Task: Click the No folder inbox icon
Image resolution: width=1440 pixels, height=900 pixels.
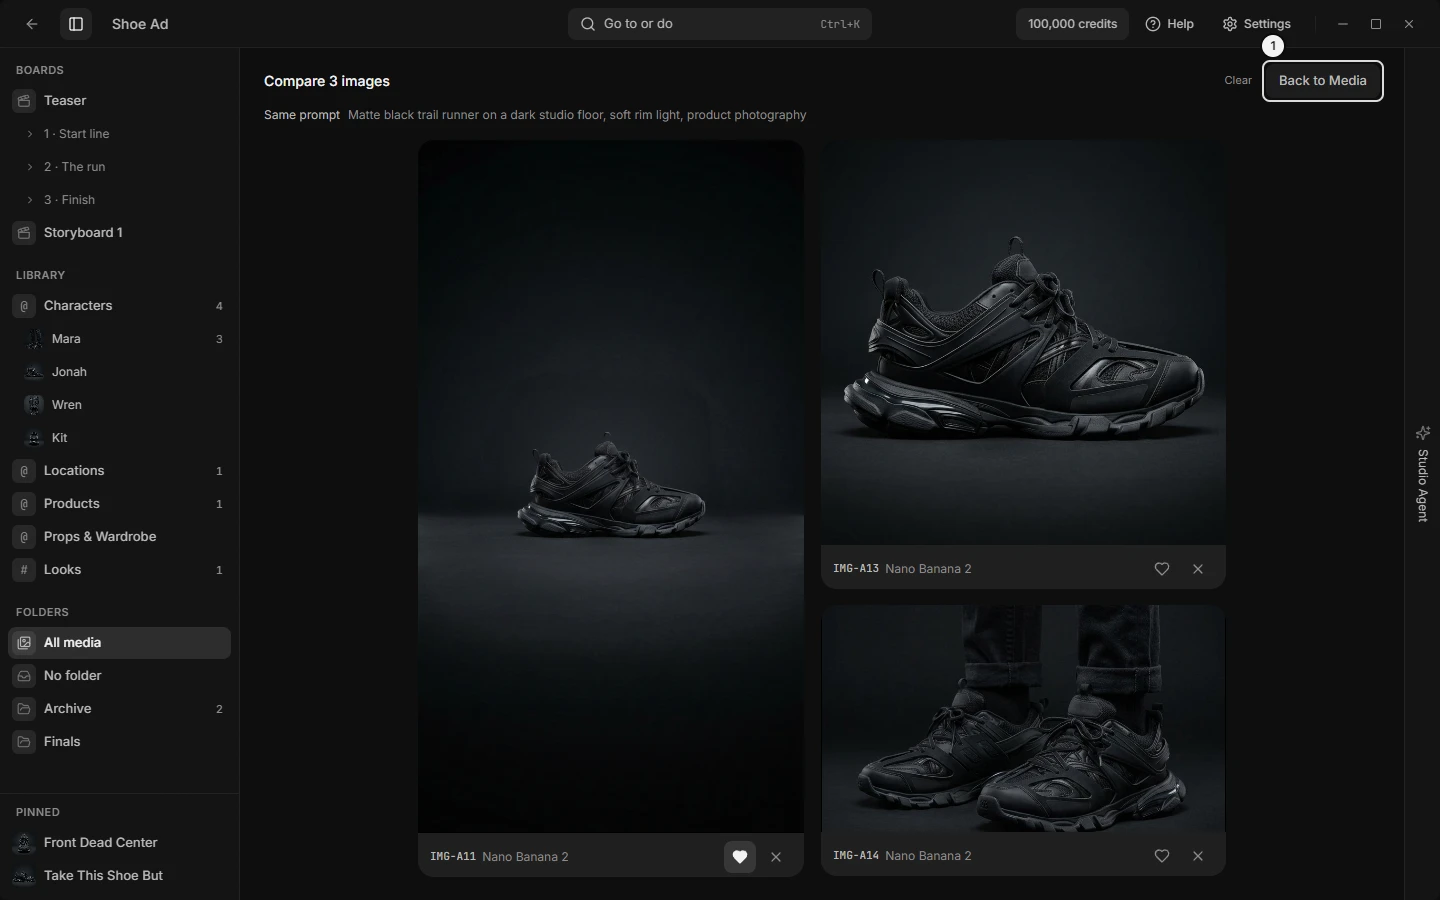Action: tap(24, 676)
